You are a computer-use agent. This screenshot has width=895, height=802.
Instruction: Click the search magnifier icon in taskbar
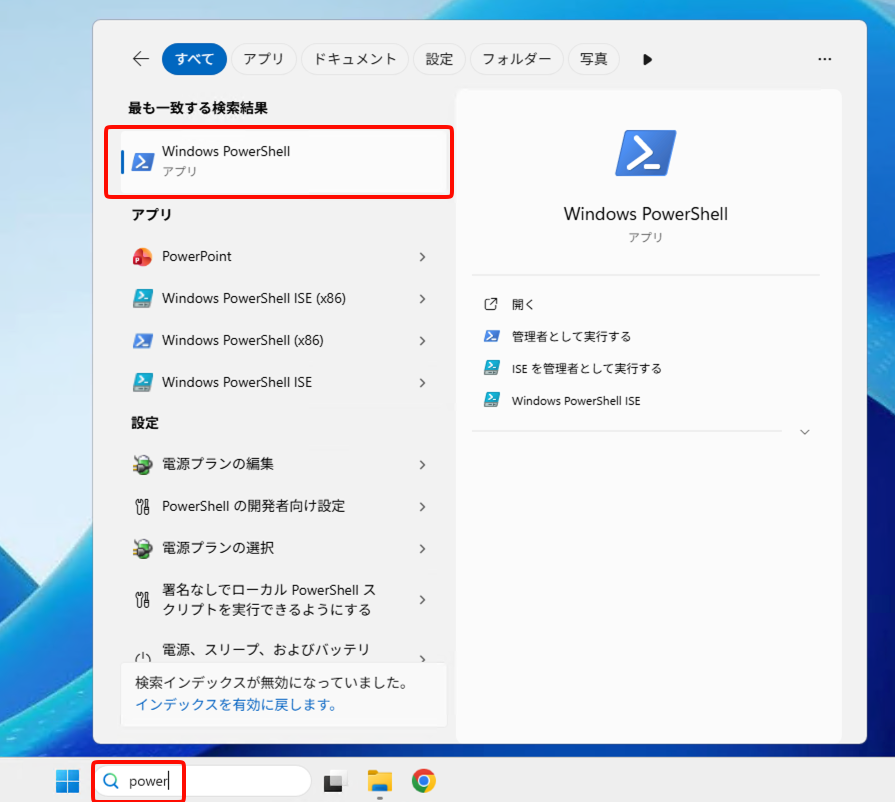point(111,781)
